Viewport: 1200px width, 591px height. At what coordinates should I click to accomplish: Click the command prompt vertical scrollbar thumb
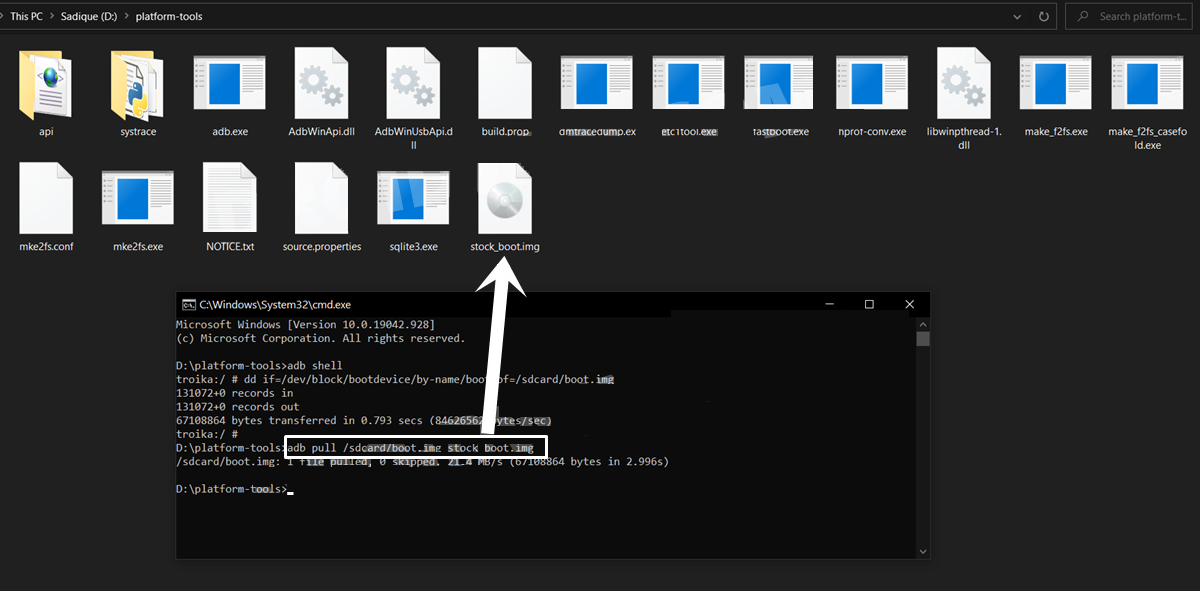point(923,339)
